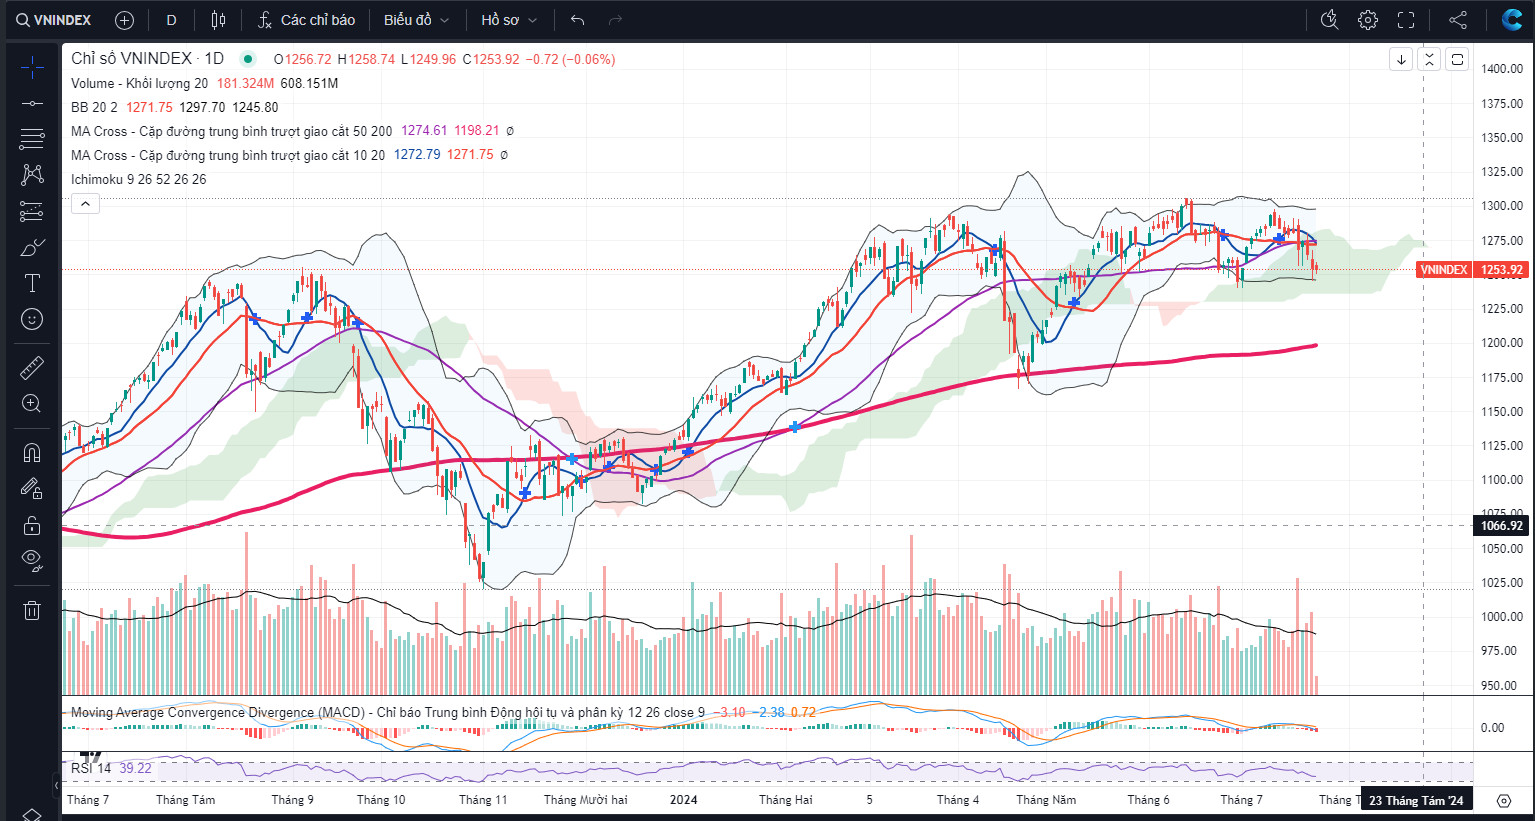Open the D interval selector

(x=171, y=20)
